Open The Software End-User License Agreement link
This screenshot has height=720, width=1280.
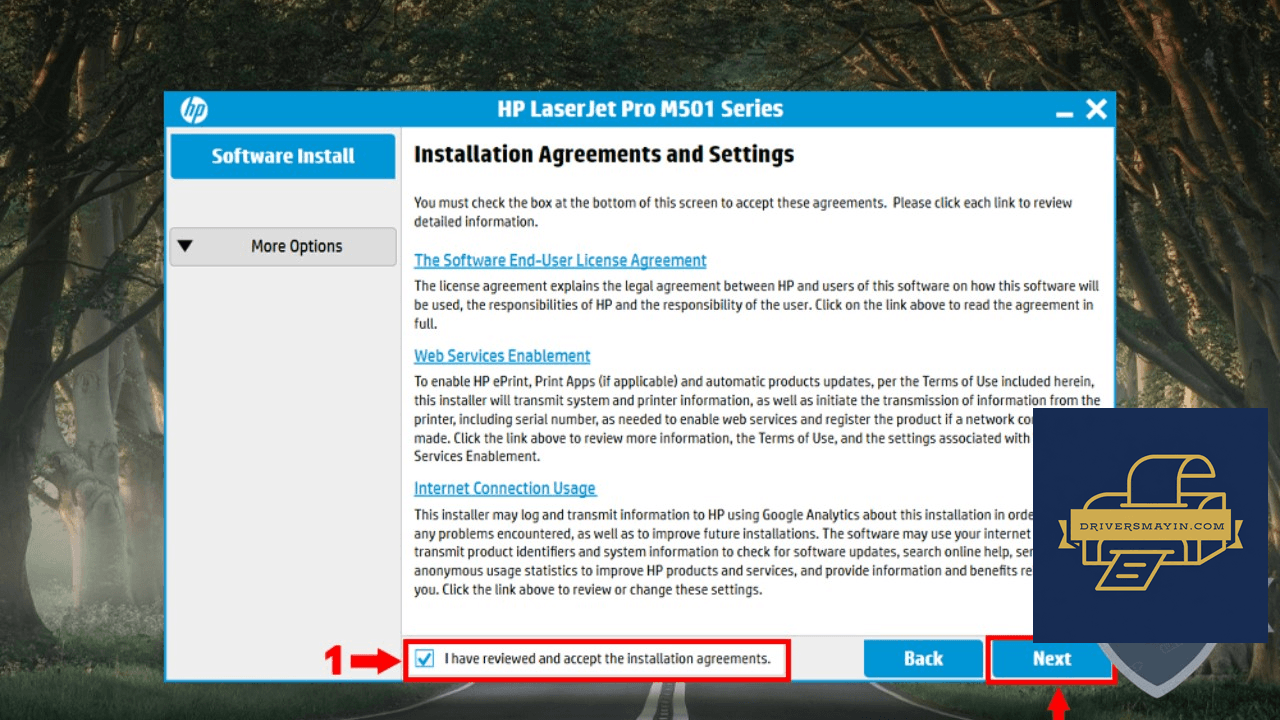(560, 260)
